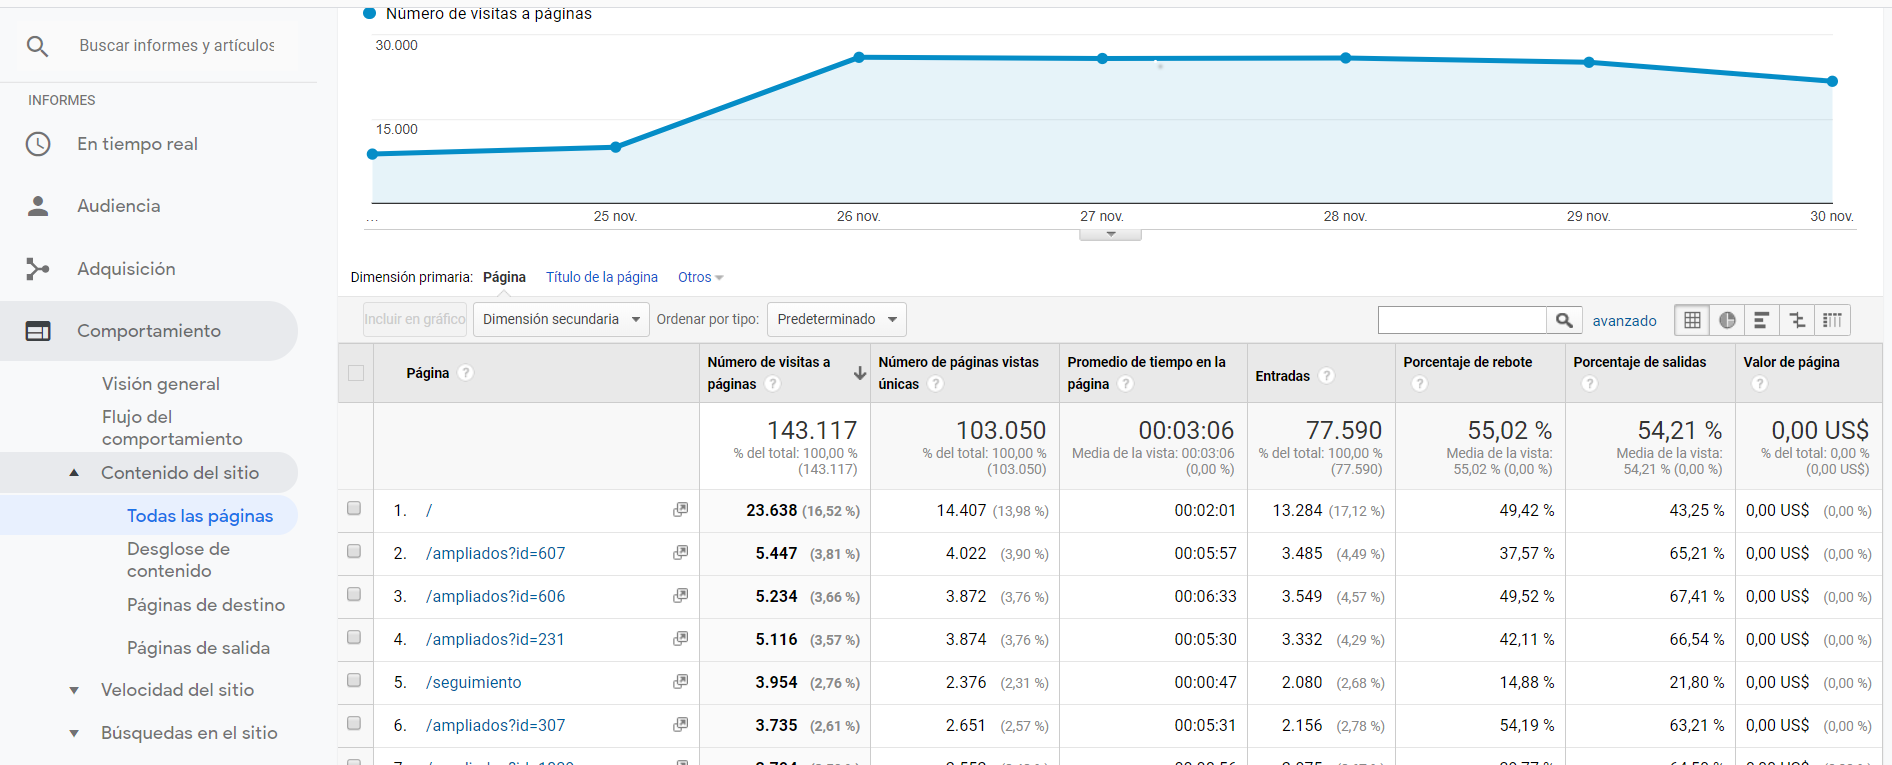Open the Dimensión secundaria dropdown
The image size is (1892, 765).
pos(561,320)
